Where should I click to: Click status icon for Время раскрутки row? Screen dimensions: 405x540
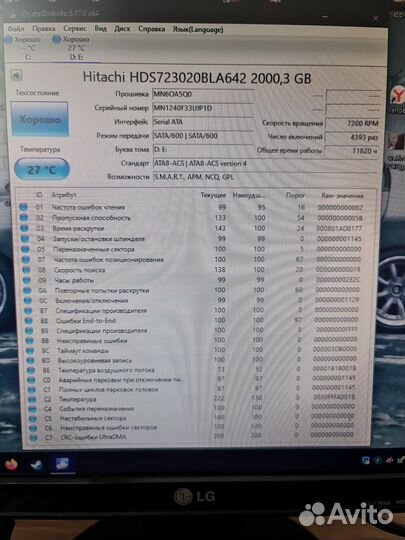24,228
